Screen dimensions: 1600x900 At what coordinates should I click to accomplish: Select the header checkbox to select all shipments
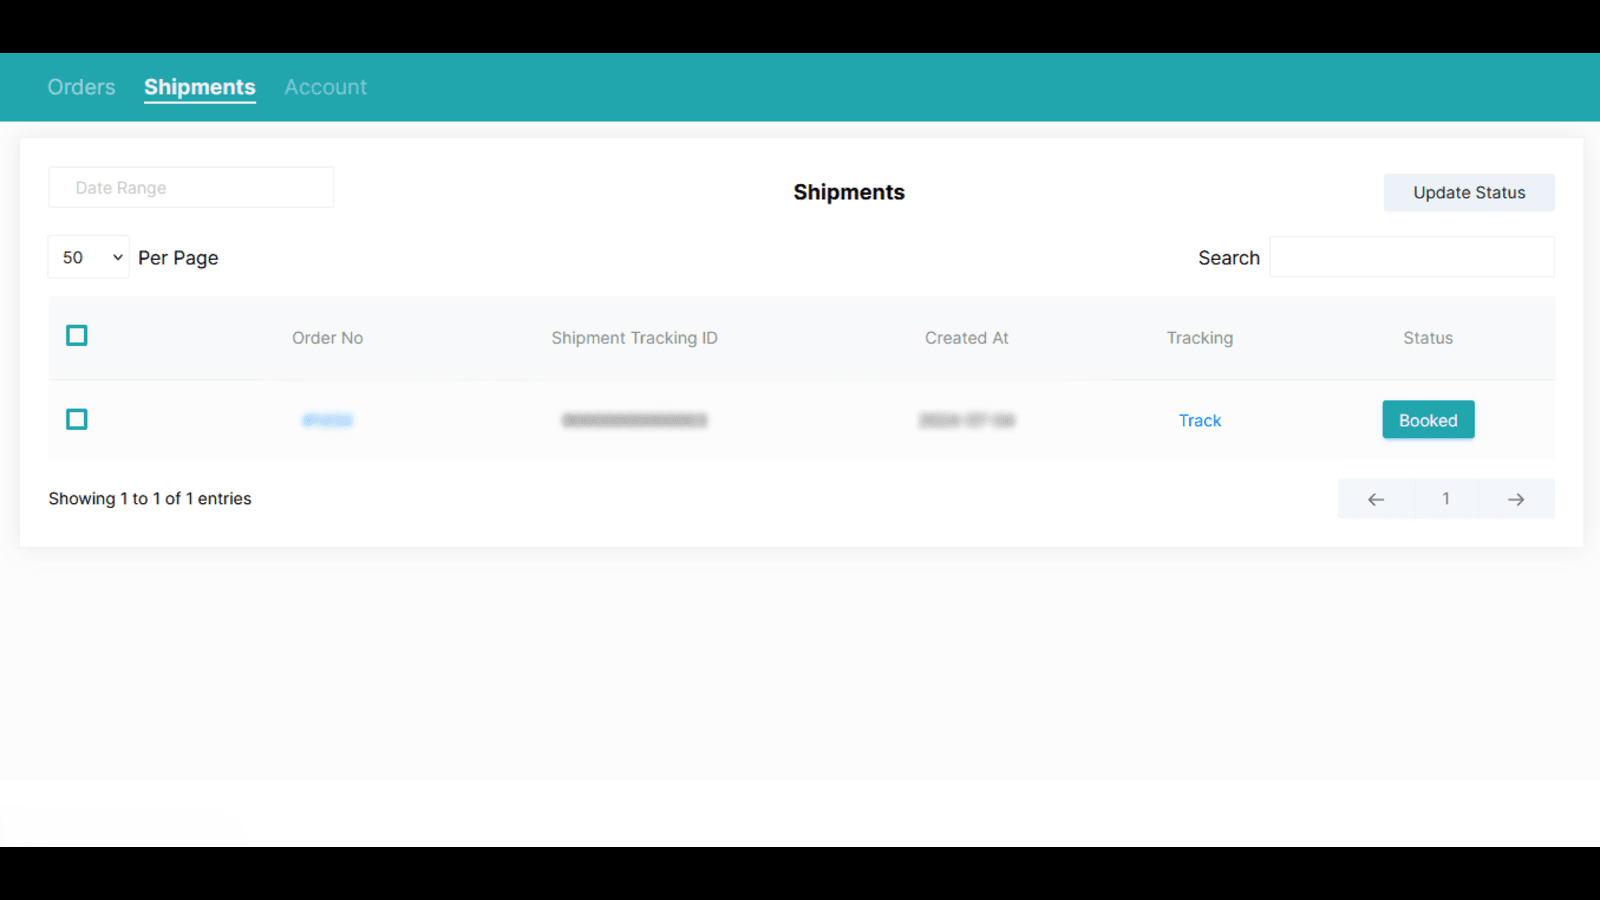tap(76, 335)
